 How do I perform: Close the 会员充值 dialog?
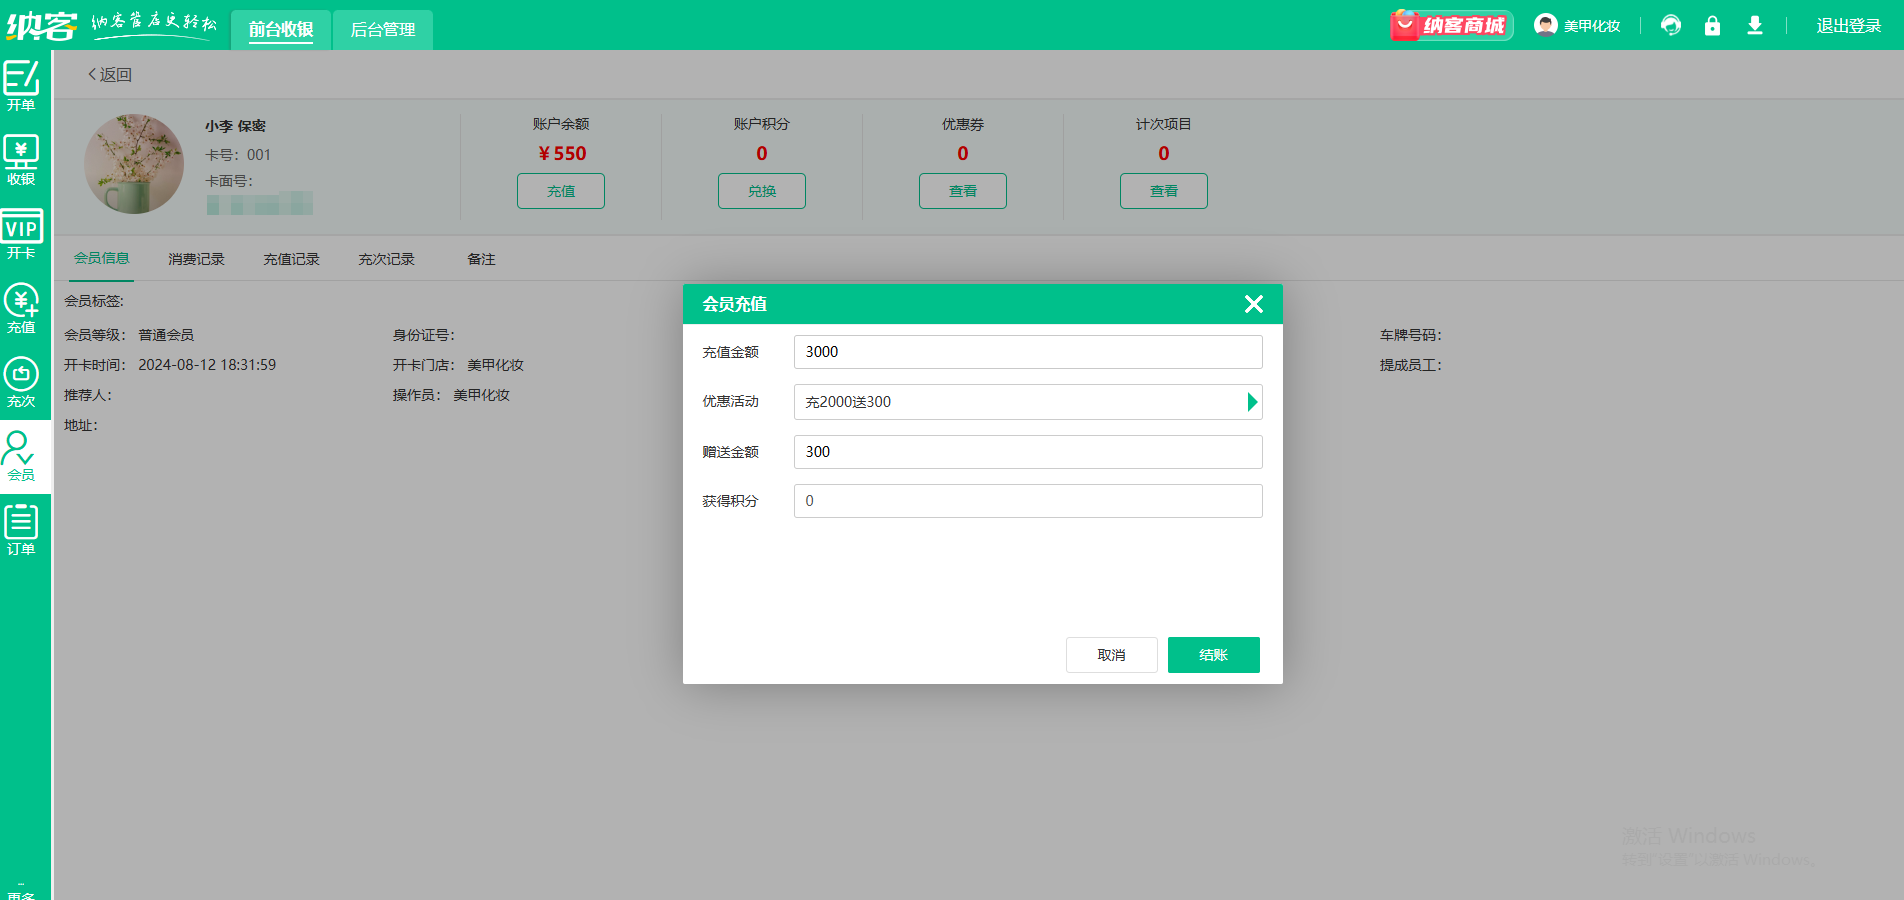1253,304
